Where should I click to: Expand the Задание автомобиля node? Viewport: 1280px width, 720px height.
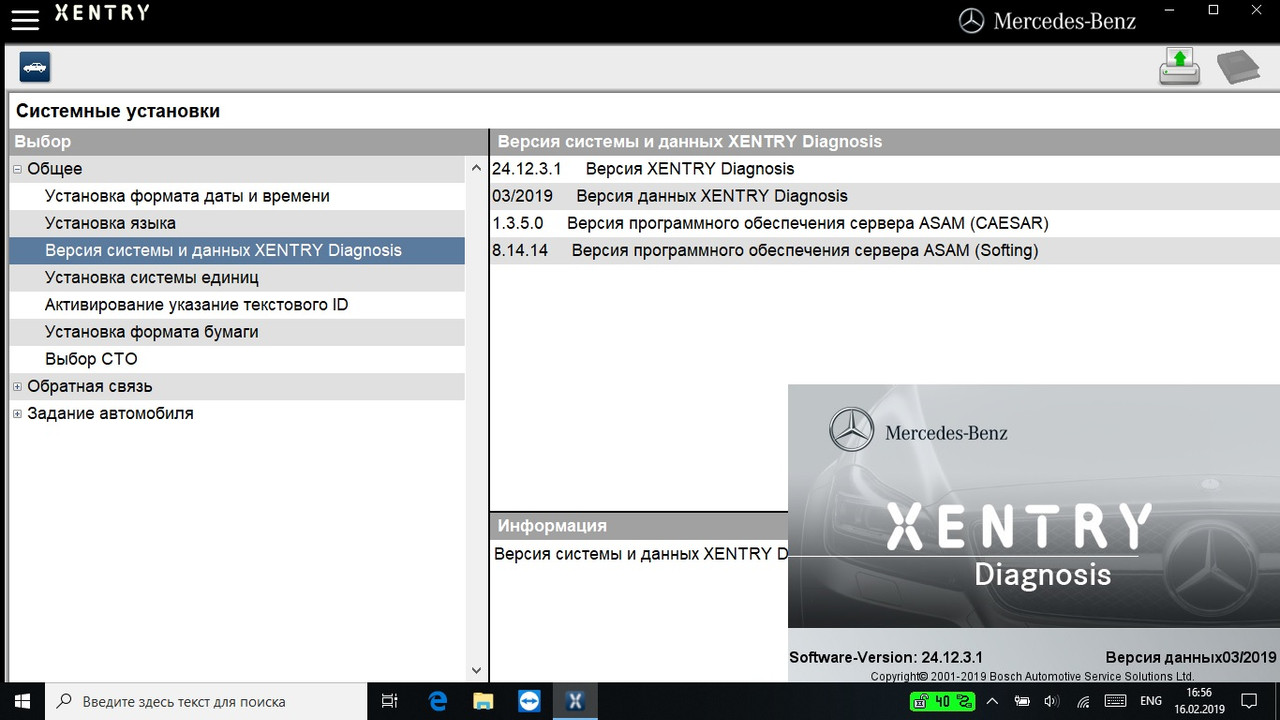(17, 413)
